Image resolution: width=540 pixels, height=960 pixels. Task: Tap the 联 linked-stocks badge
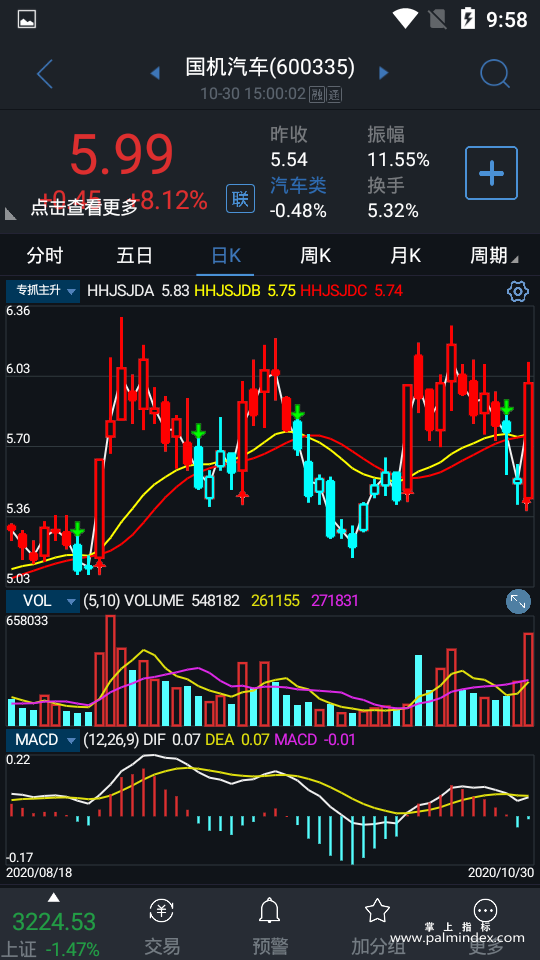tap(241, 199)
